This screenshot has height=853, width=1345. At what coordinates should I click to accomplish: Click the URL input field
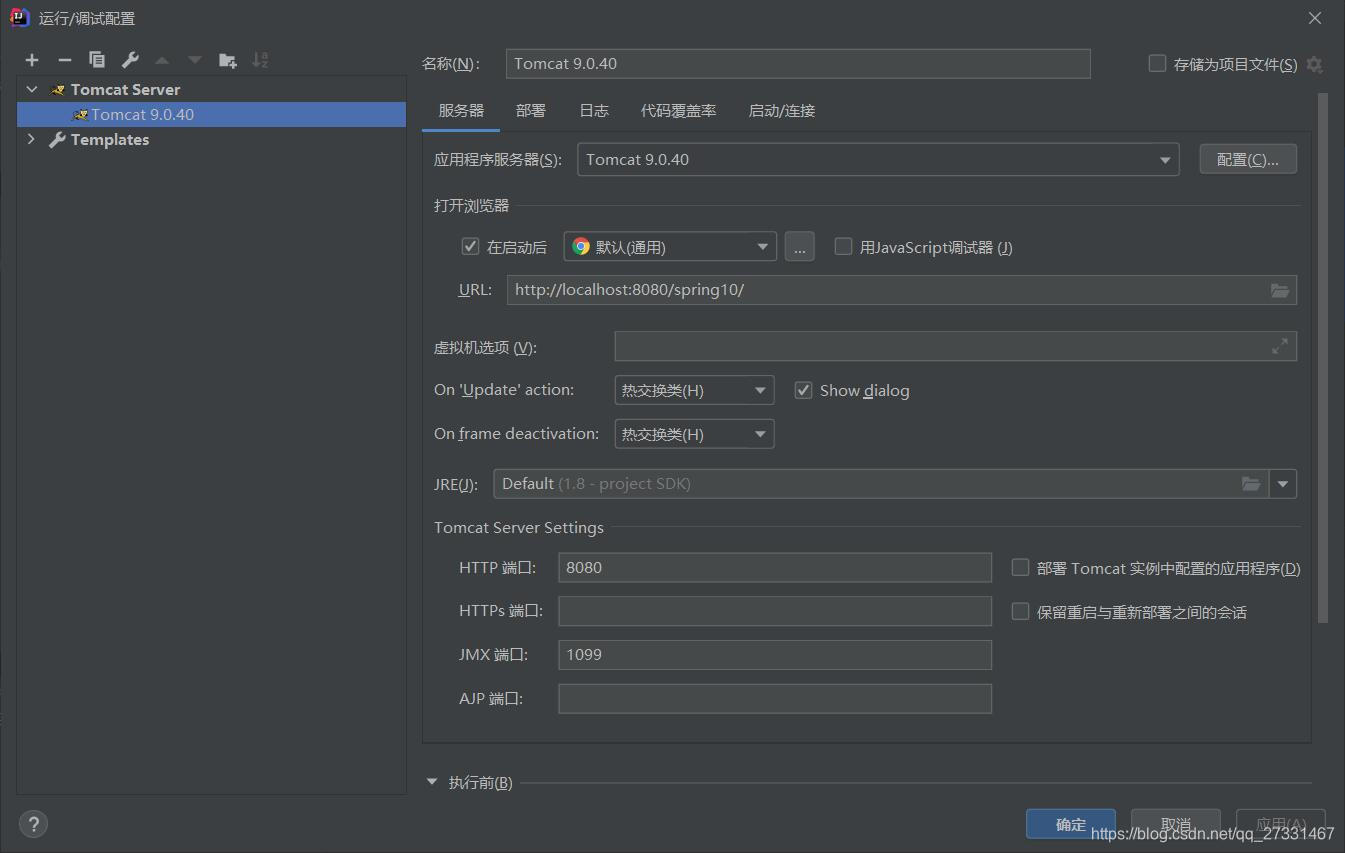click(x=902, y=290)
